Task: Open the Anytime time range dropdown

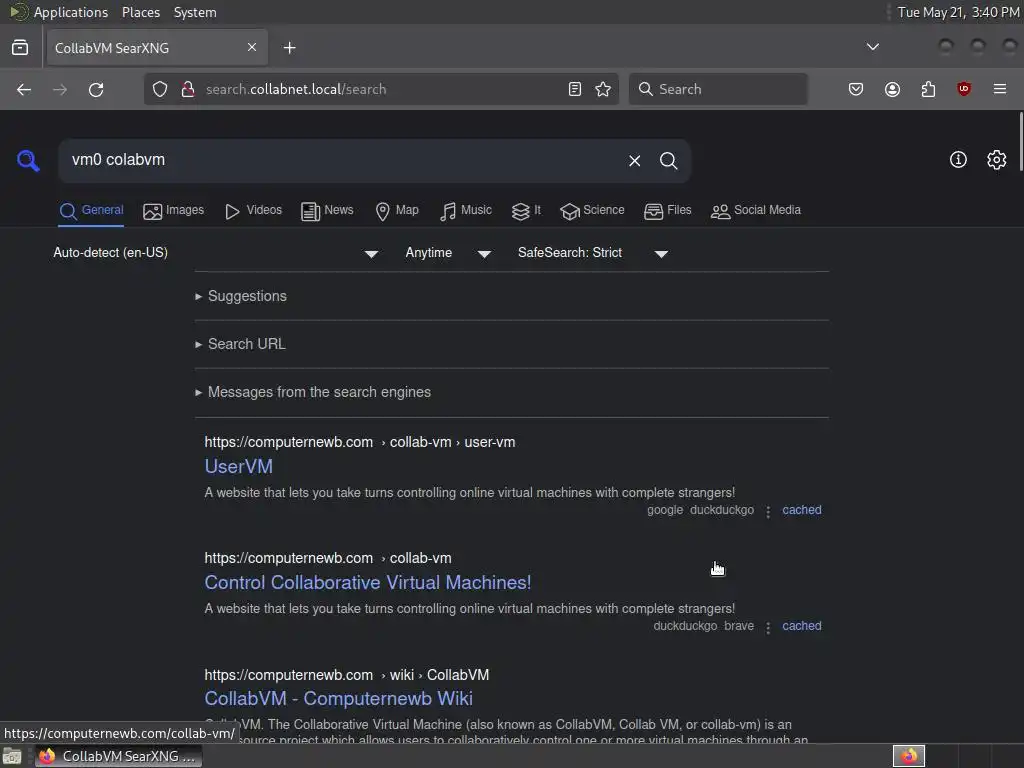Action: click(x=448, y=253)
